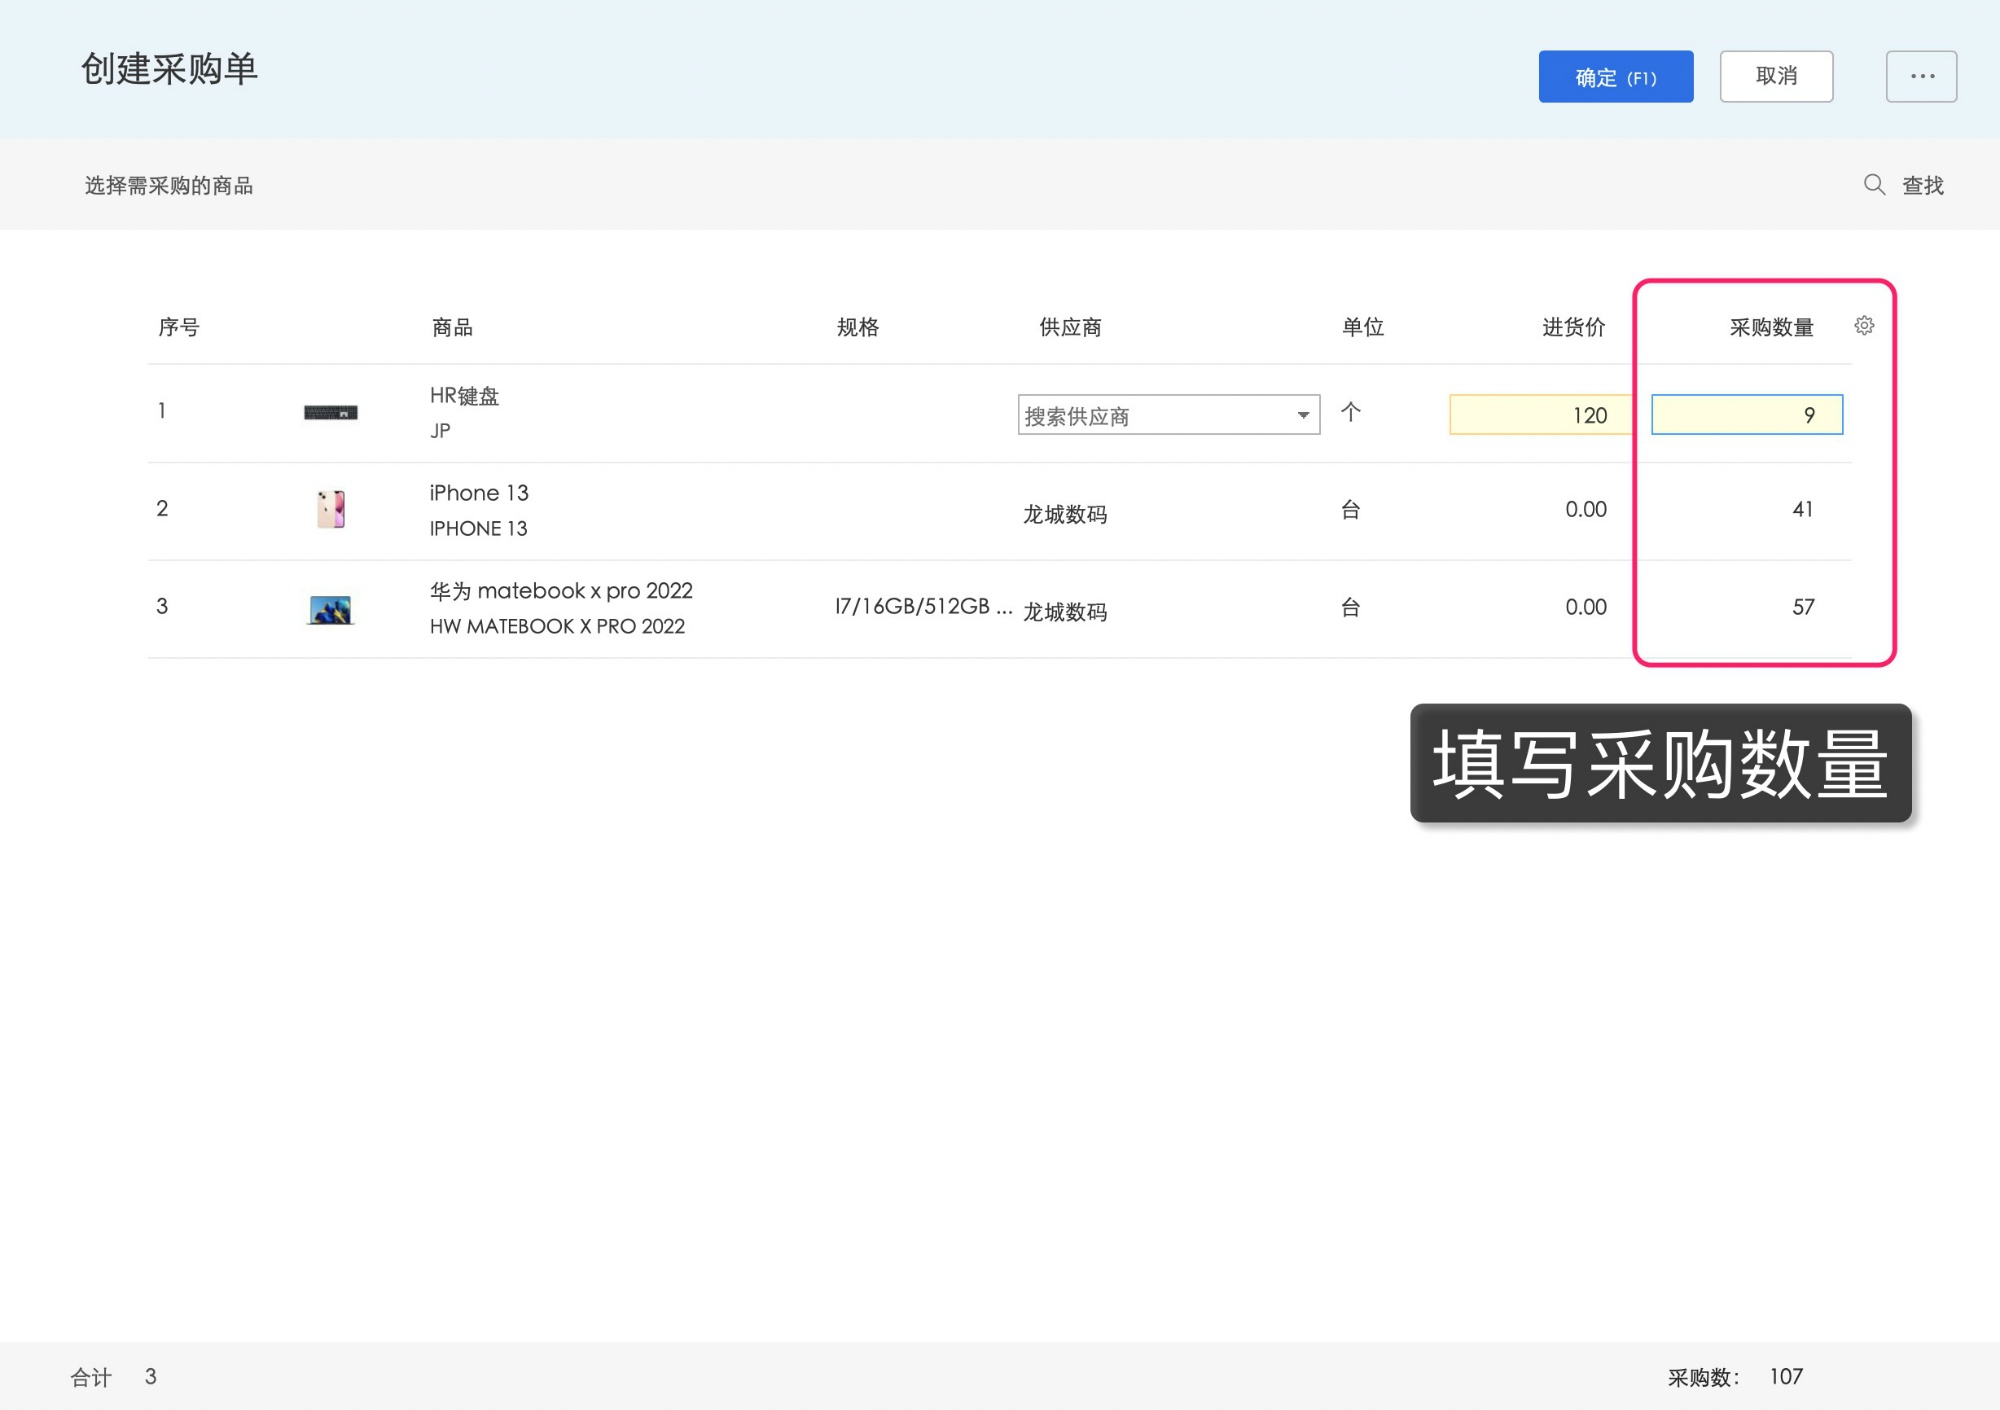The width and height of the screenshot is (2000, 1410).
Task: Click the iPhone 13 product image
Action: (331, 508)
